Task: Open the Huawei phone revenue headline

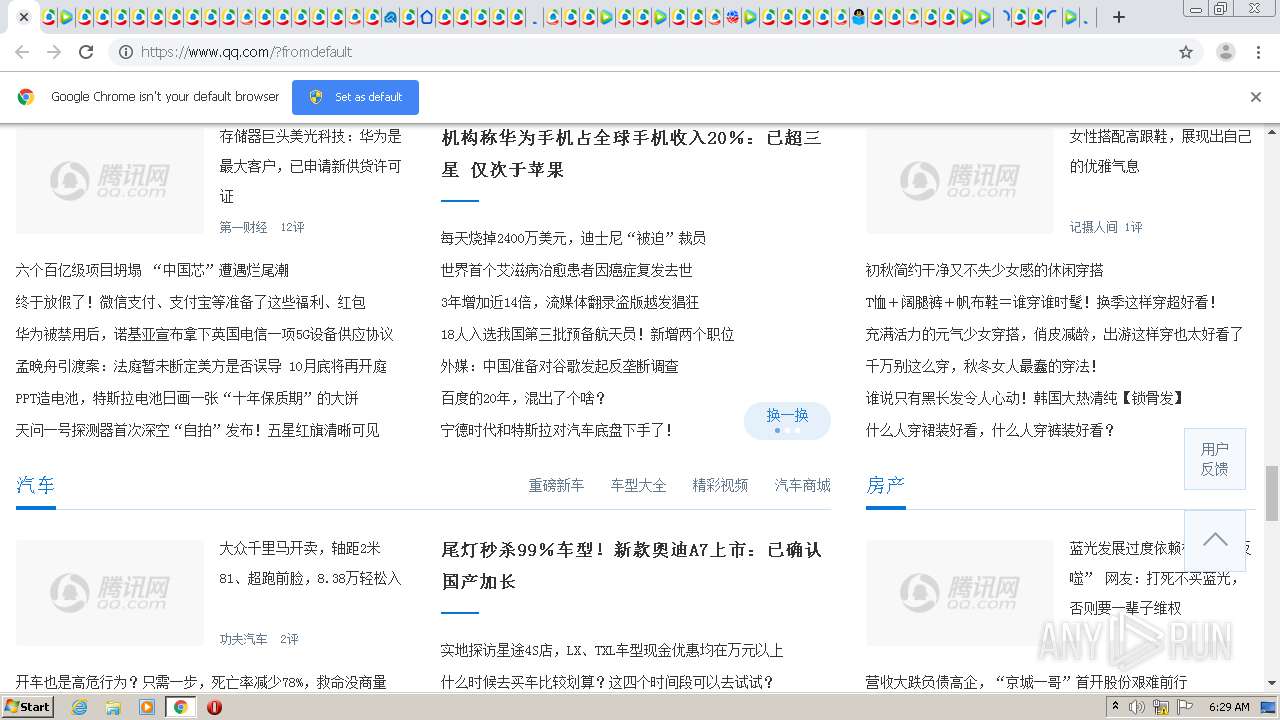Action: (632, 154)
